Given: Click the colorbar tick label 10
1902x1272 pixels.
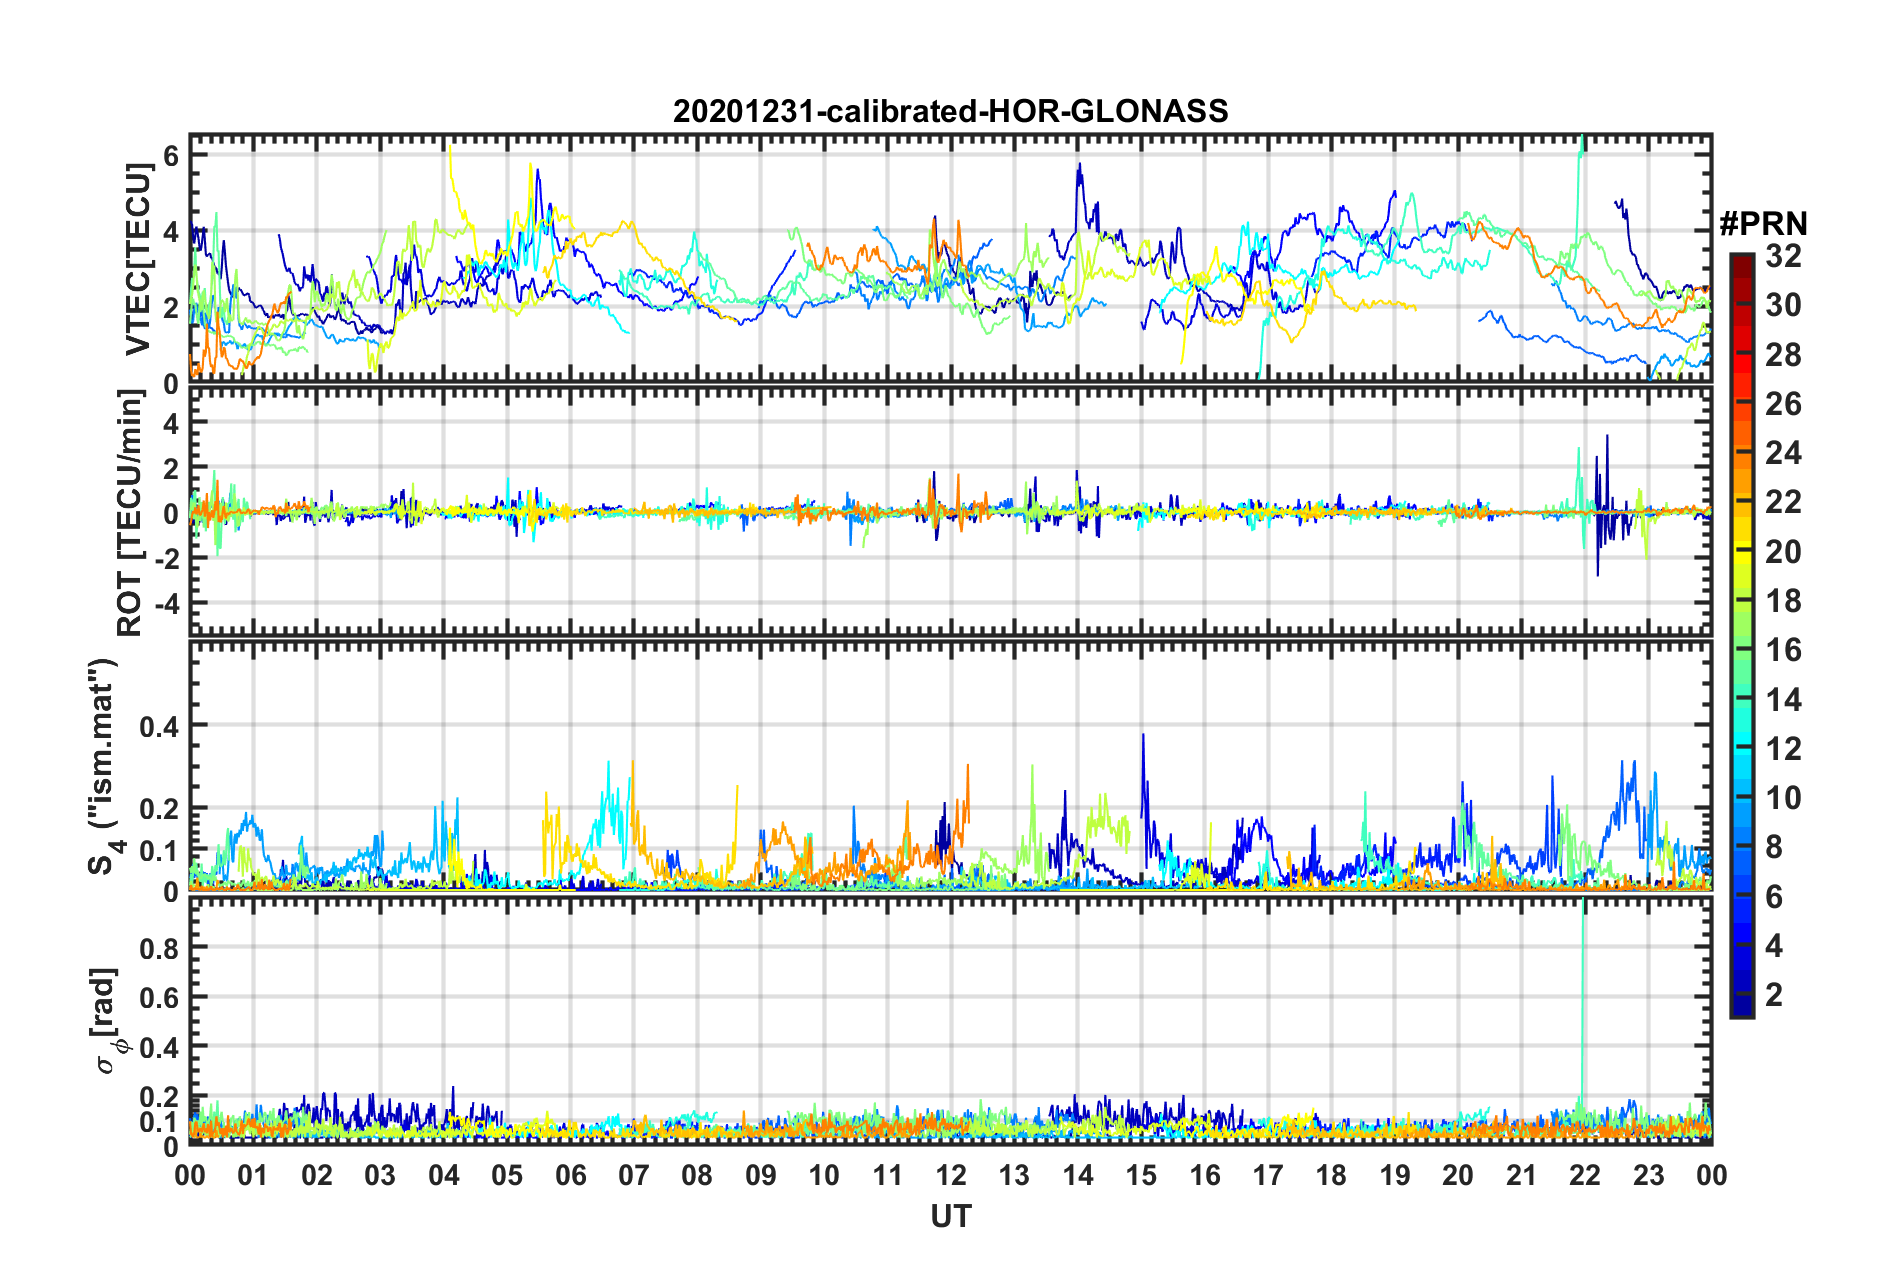Looking at the screenshot, I should [1783, 798].
